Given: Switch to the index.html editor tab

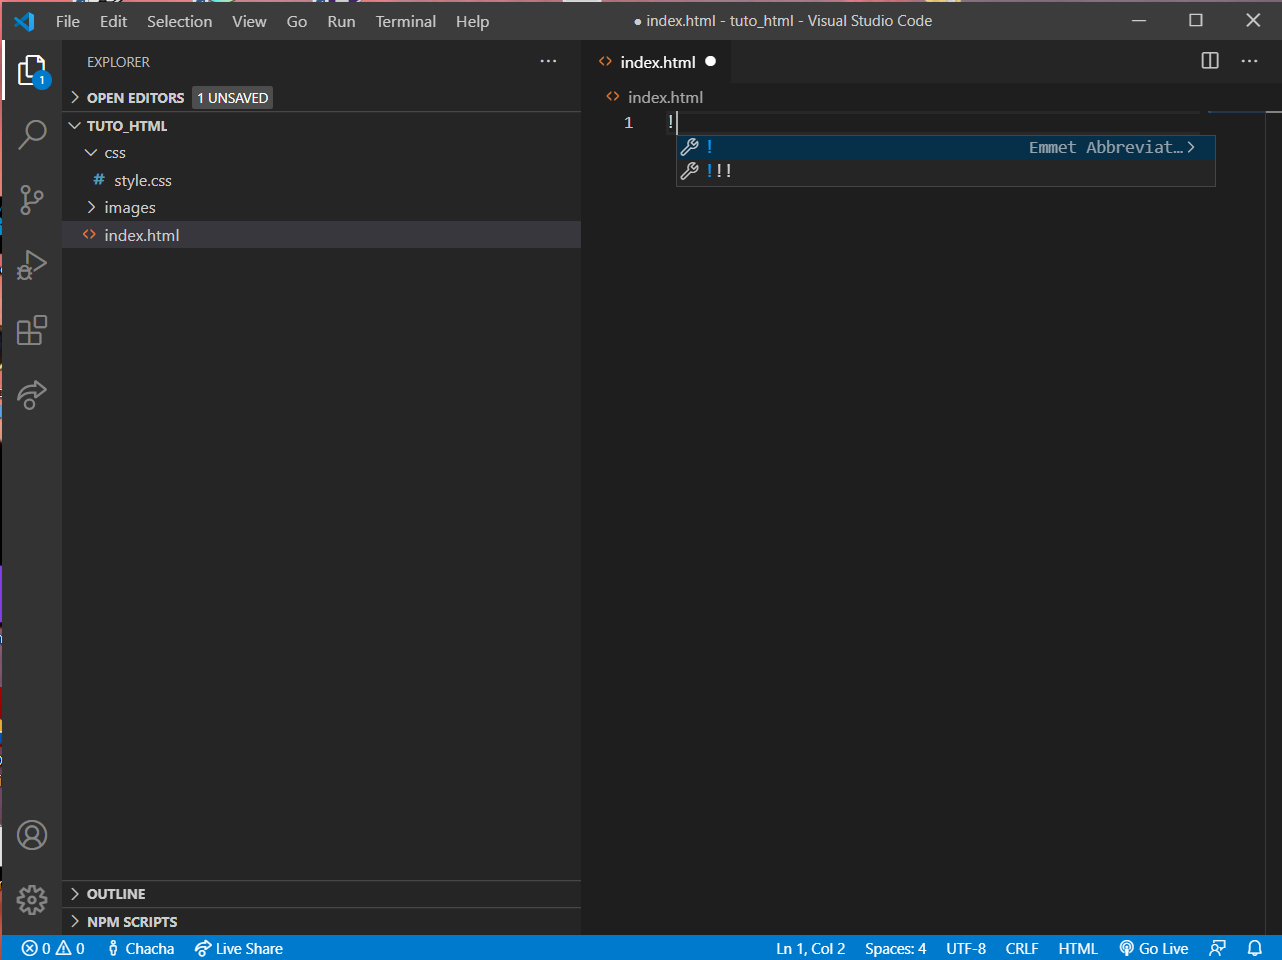Looking at the screenshot, I should point(657,62).
